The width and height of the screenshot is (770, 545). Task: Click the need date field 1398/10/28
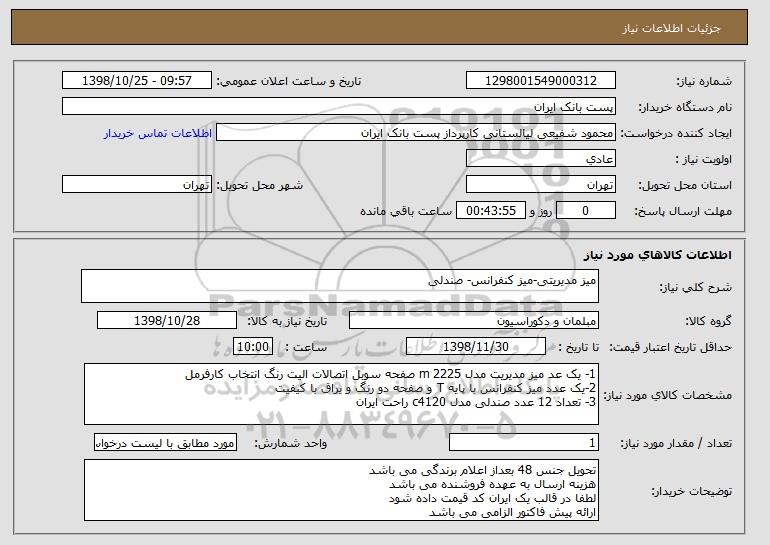(167, 321)
